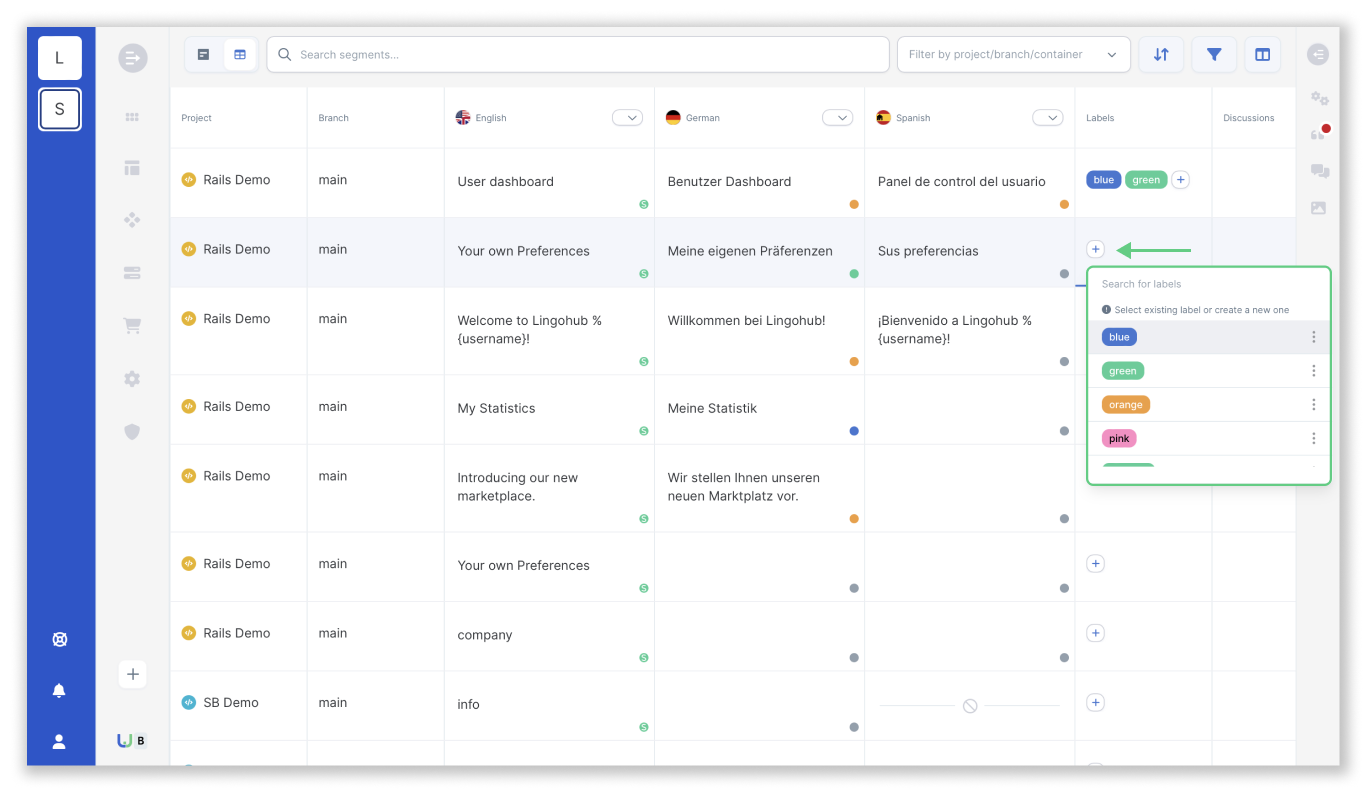Image resolution: width=1367 pixels, height=792 pixels.
Task: Click 'Willkommen bei Lingohub!' cell
Action: coord(759,331)
